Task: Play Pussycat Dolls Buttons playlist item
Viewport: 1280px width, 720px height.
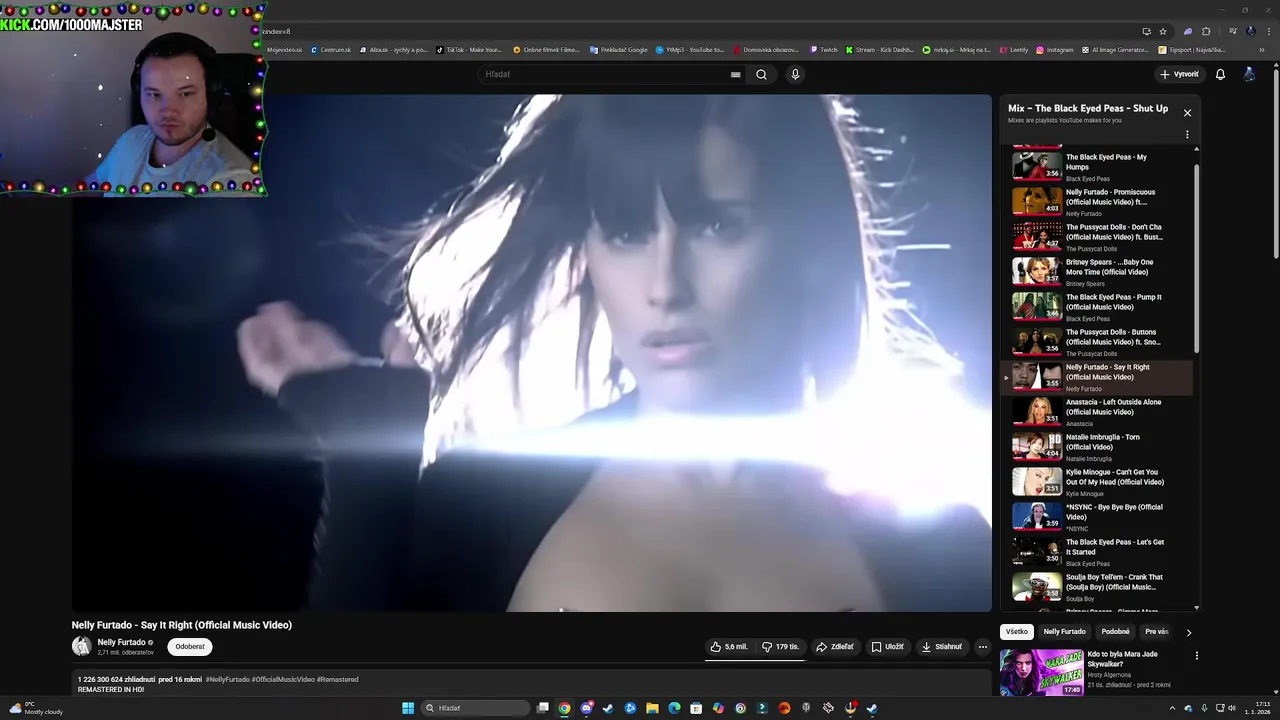Action: (x=1097, y=341)
